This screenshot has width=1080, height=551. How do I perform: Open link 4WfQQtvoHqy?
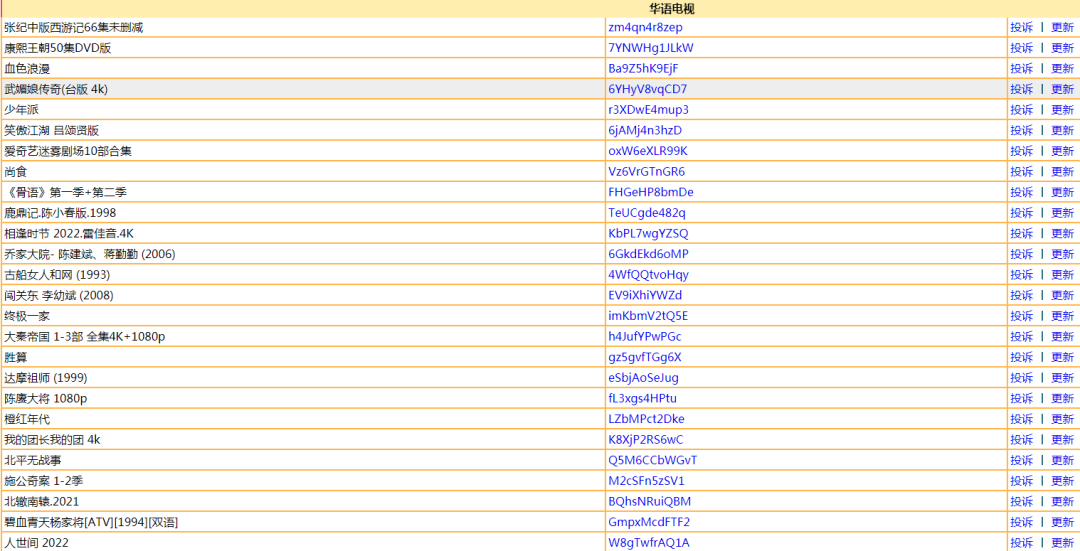648,275
